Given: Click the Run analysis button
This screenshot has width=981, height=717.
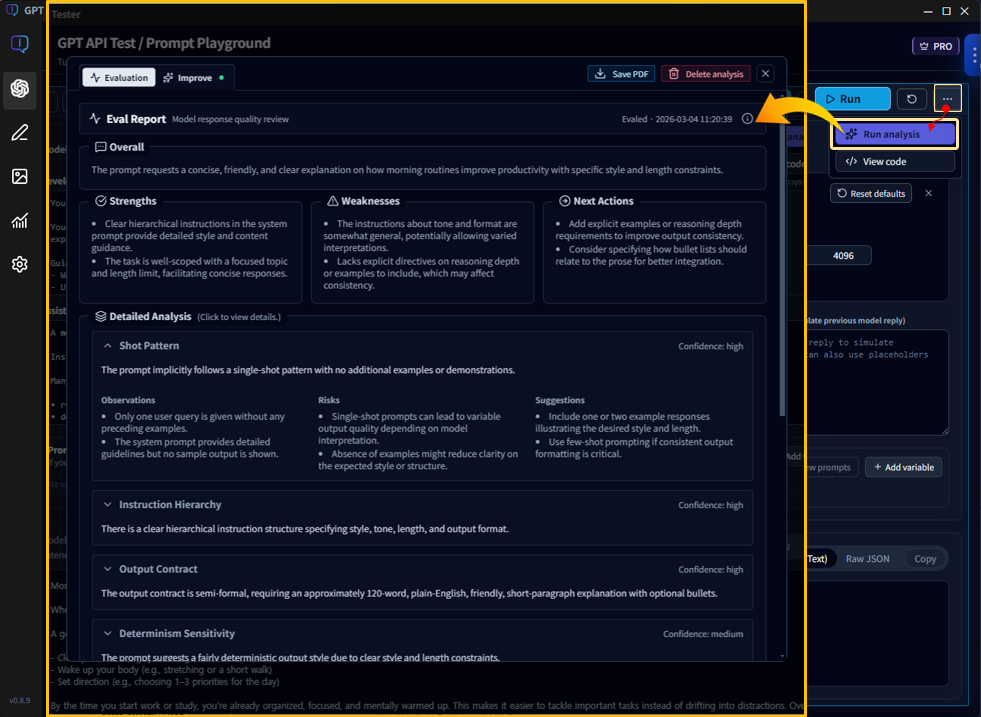Looking at the screenshot, I should (893, 133).
